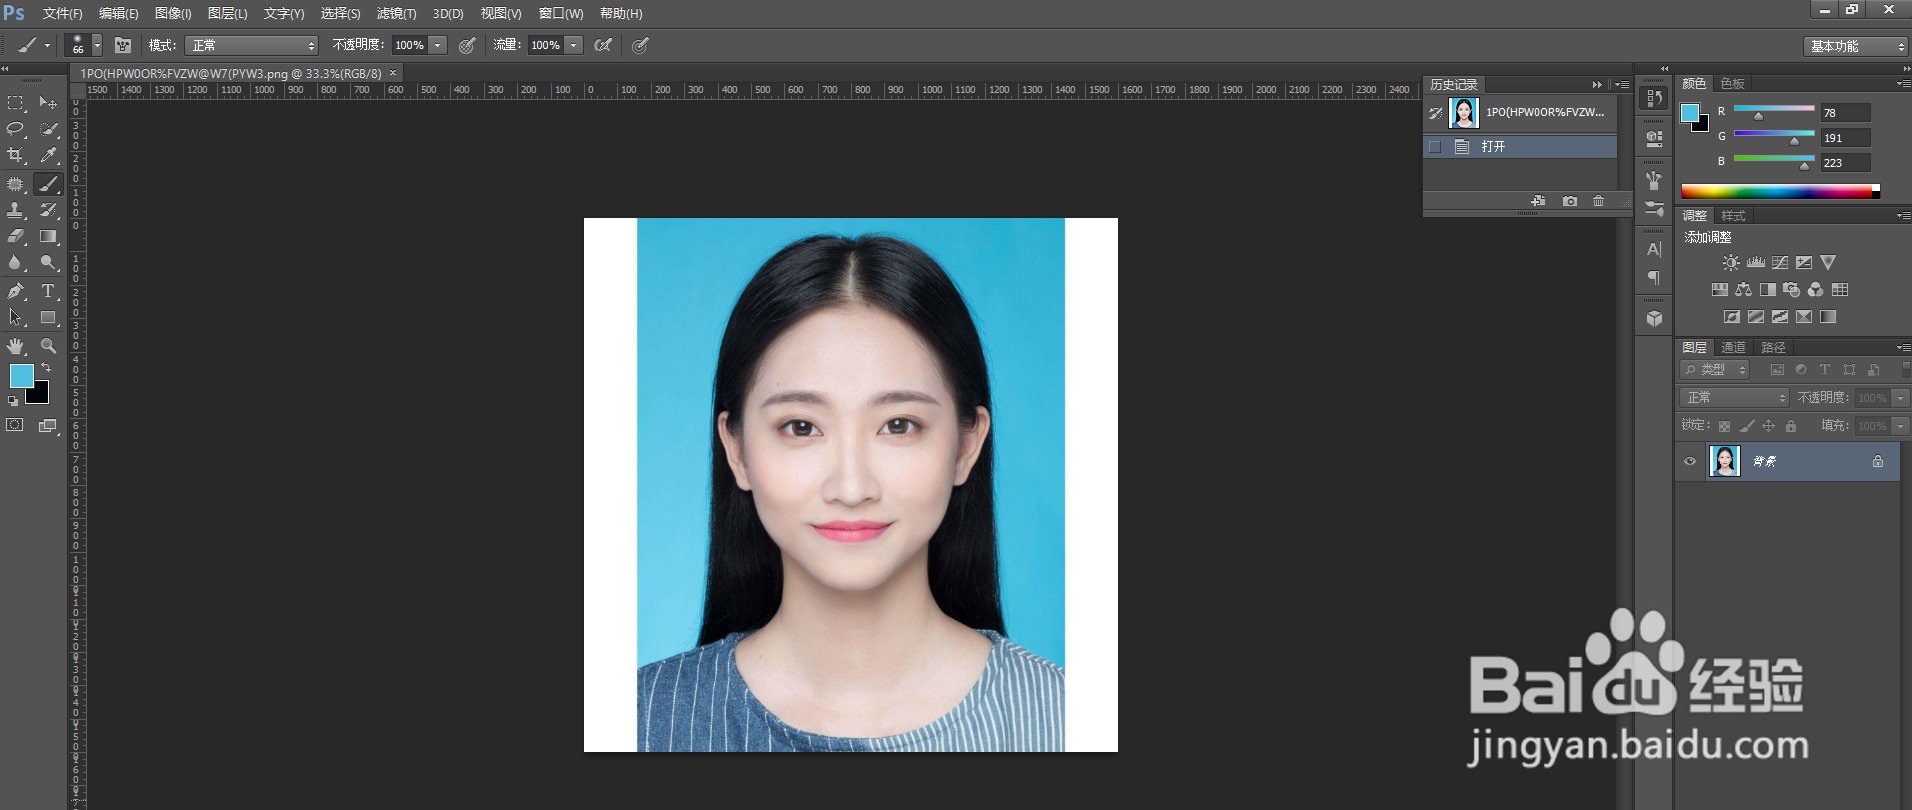Add Brightness/Contrast adjustment

coord(1731,263)
